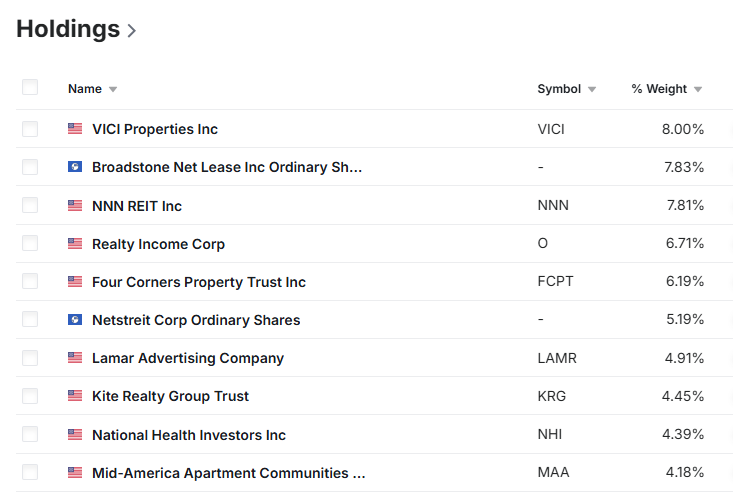
Task: Click the flag icon beside National Health Investors
Action: (x=75, y=435)
